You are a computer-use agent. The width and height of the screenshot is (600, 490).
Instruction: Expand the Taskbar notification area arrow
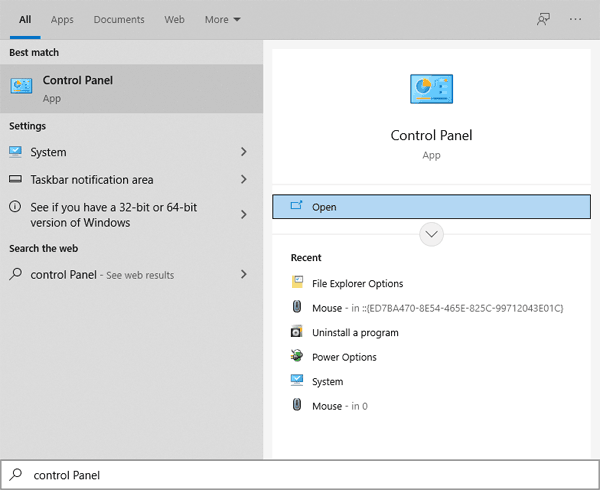[x=244, y=179]
